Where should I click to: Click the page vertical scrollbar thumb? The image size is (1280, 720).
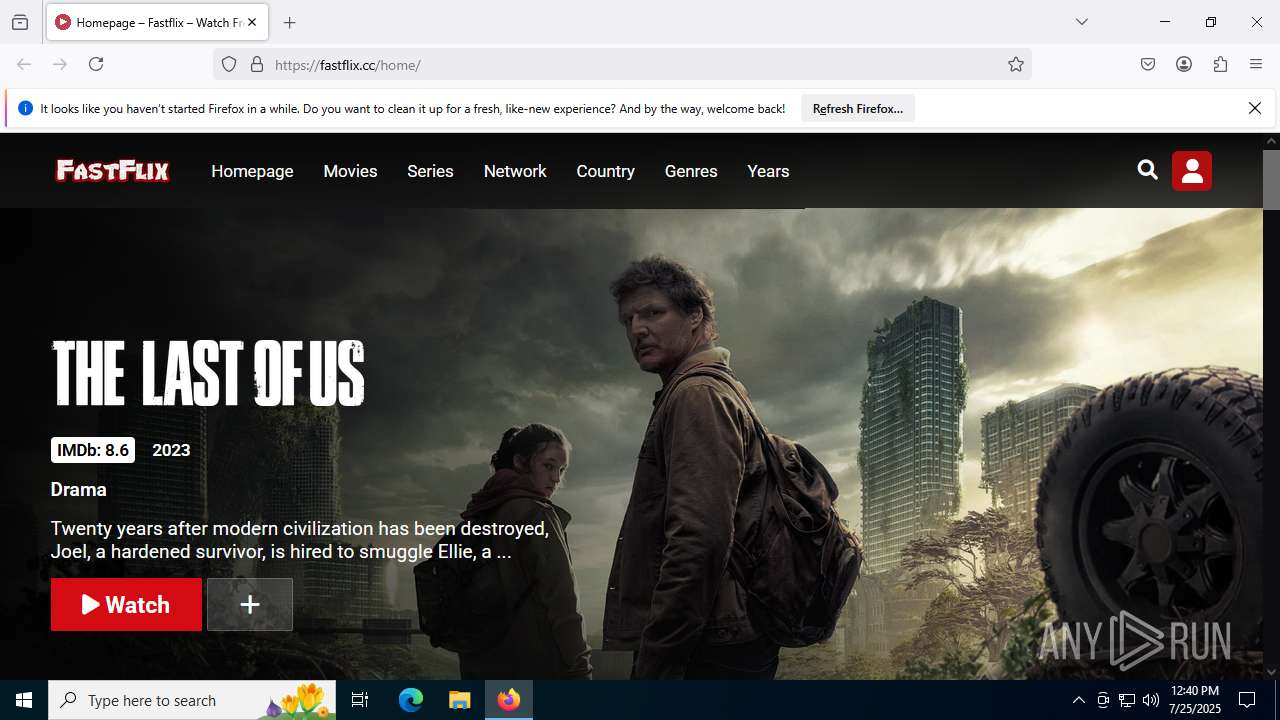[1271, 179]
